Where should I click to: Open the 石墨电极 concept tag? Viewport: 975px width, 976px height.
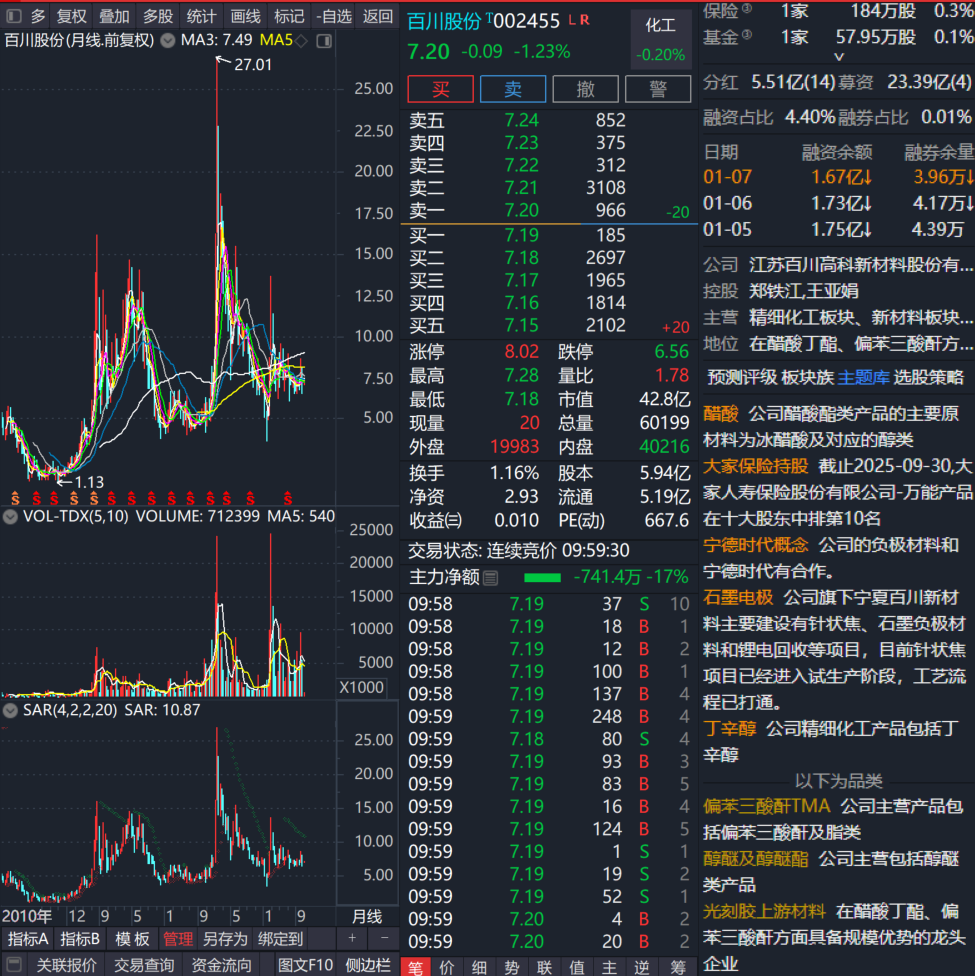[x=738, y=598]
